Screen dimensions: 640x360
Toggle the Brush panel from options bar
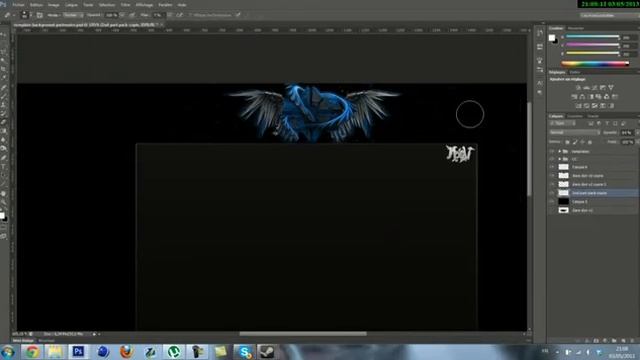tap(40, 15)
